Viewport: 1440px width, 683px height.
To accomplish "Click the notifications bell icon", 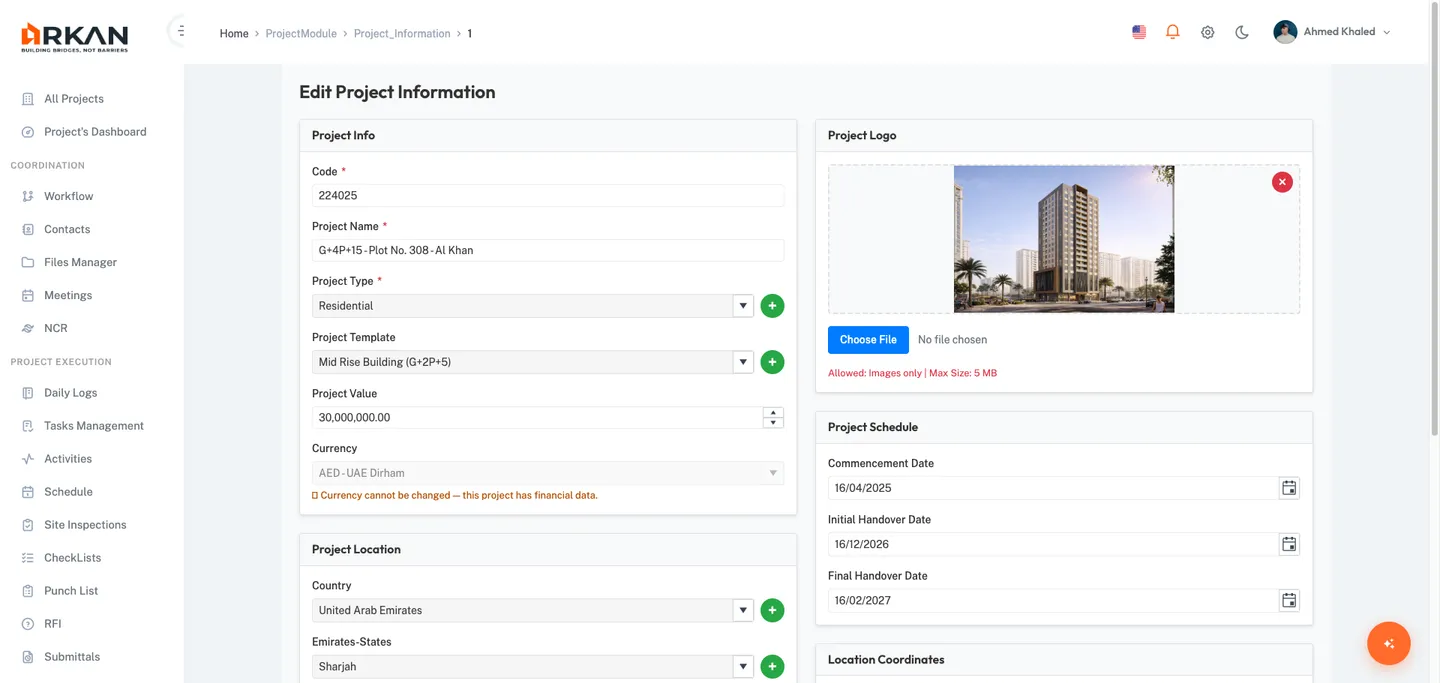I will pos(1173,32).
